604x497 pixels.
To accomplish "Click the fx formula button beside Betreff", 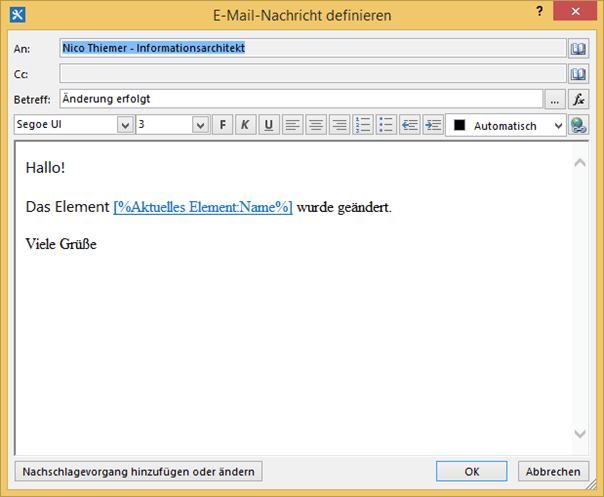I will (x=578, y=99).
